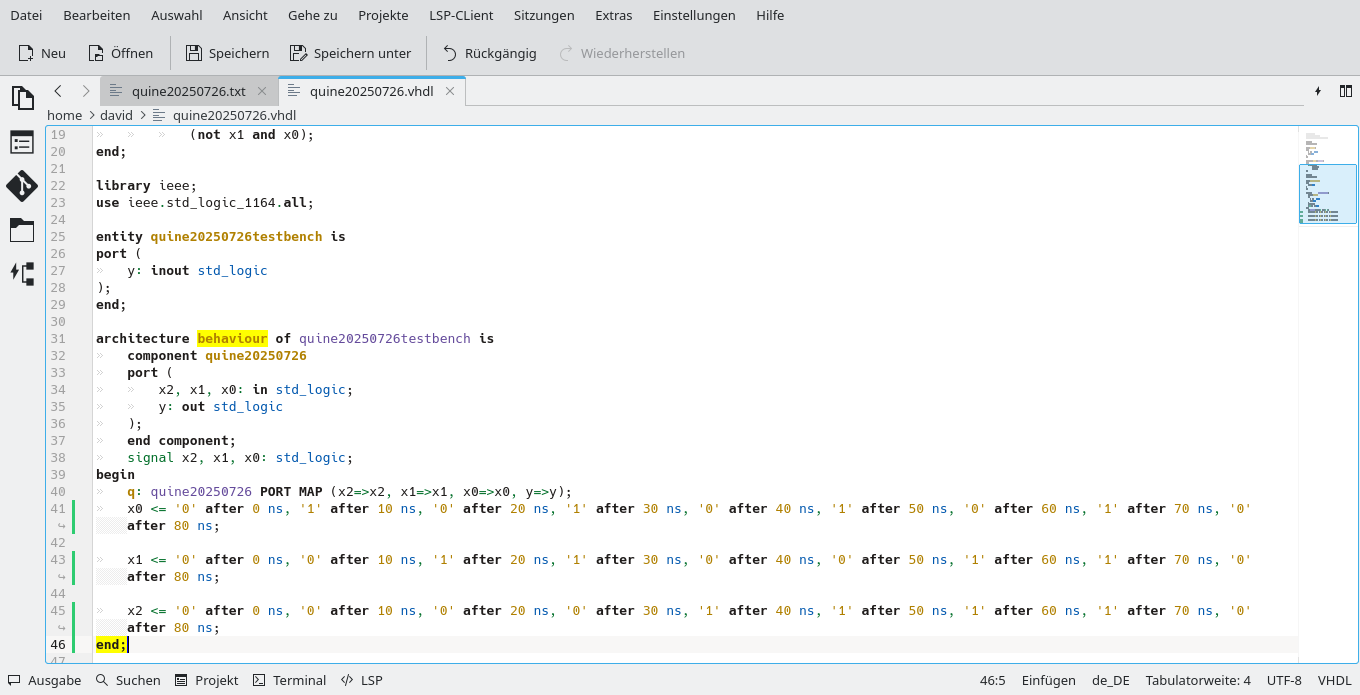The width and height of the screenshot is (1360, 695).
Task: Open the Documents list sidebar panel
Action: (x=22, y=97)
